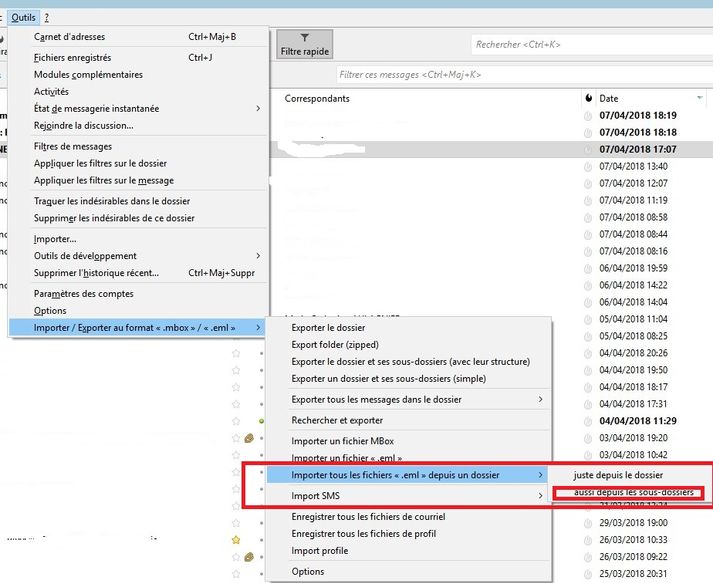
Task: Expand Exporter tous les messages dans le dossier
Action: click(x=409, y=399)
